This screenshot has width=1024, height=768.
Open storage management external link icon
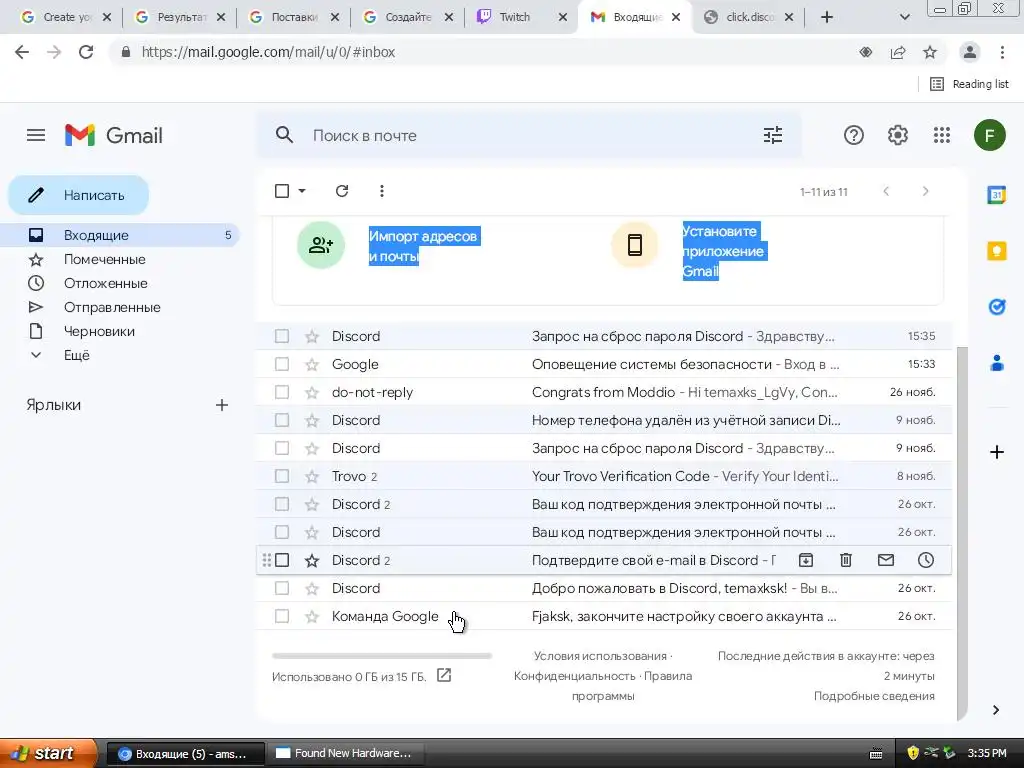tap(444, 675)
